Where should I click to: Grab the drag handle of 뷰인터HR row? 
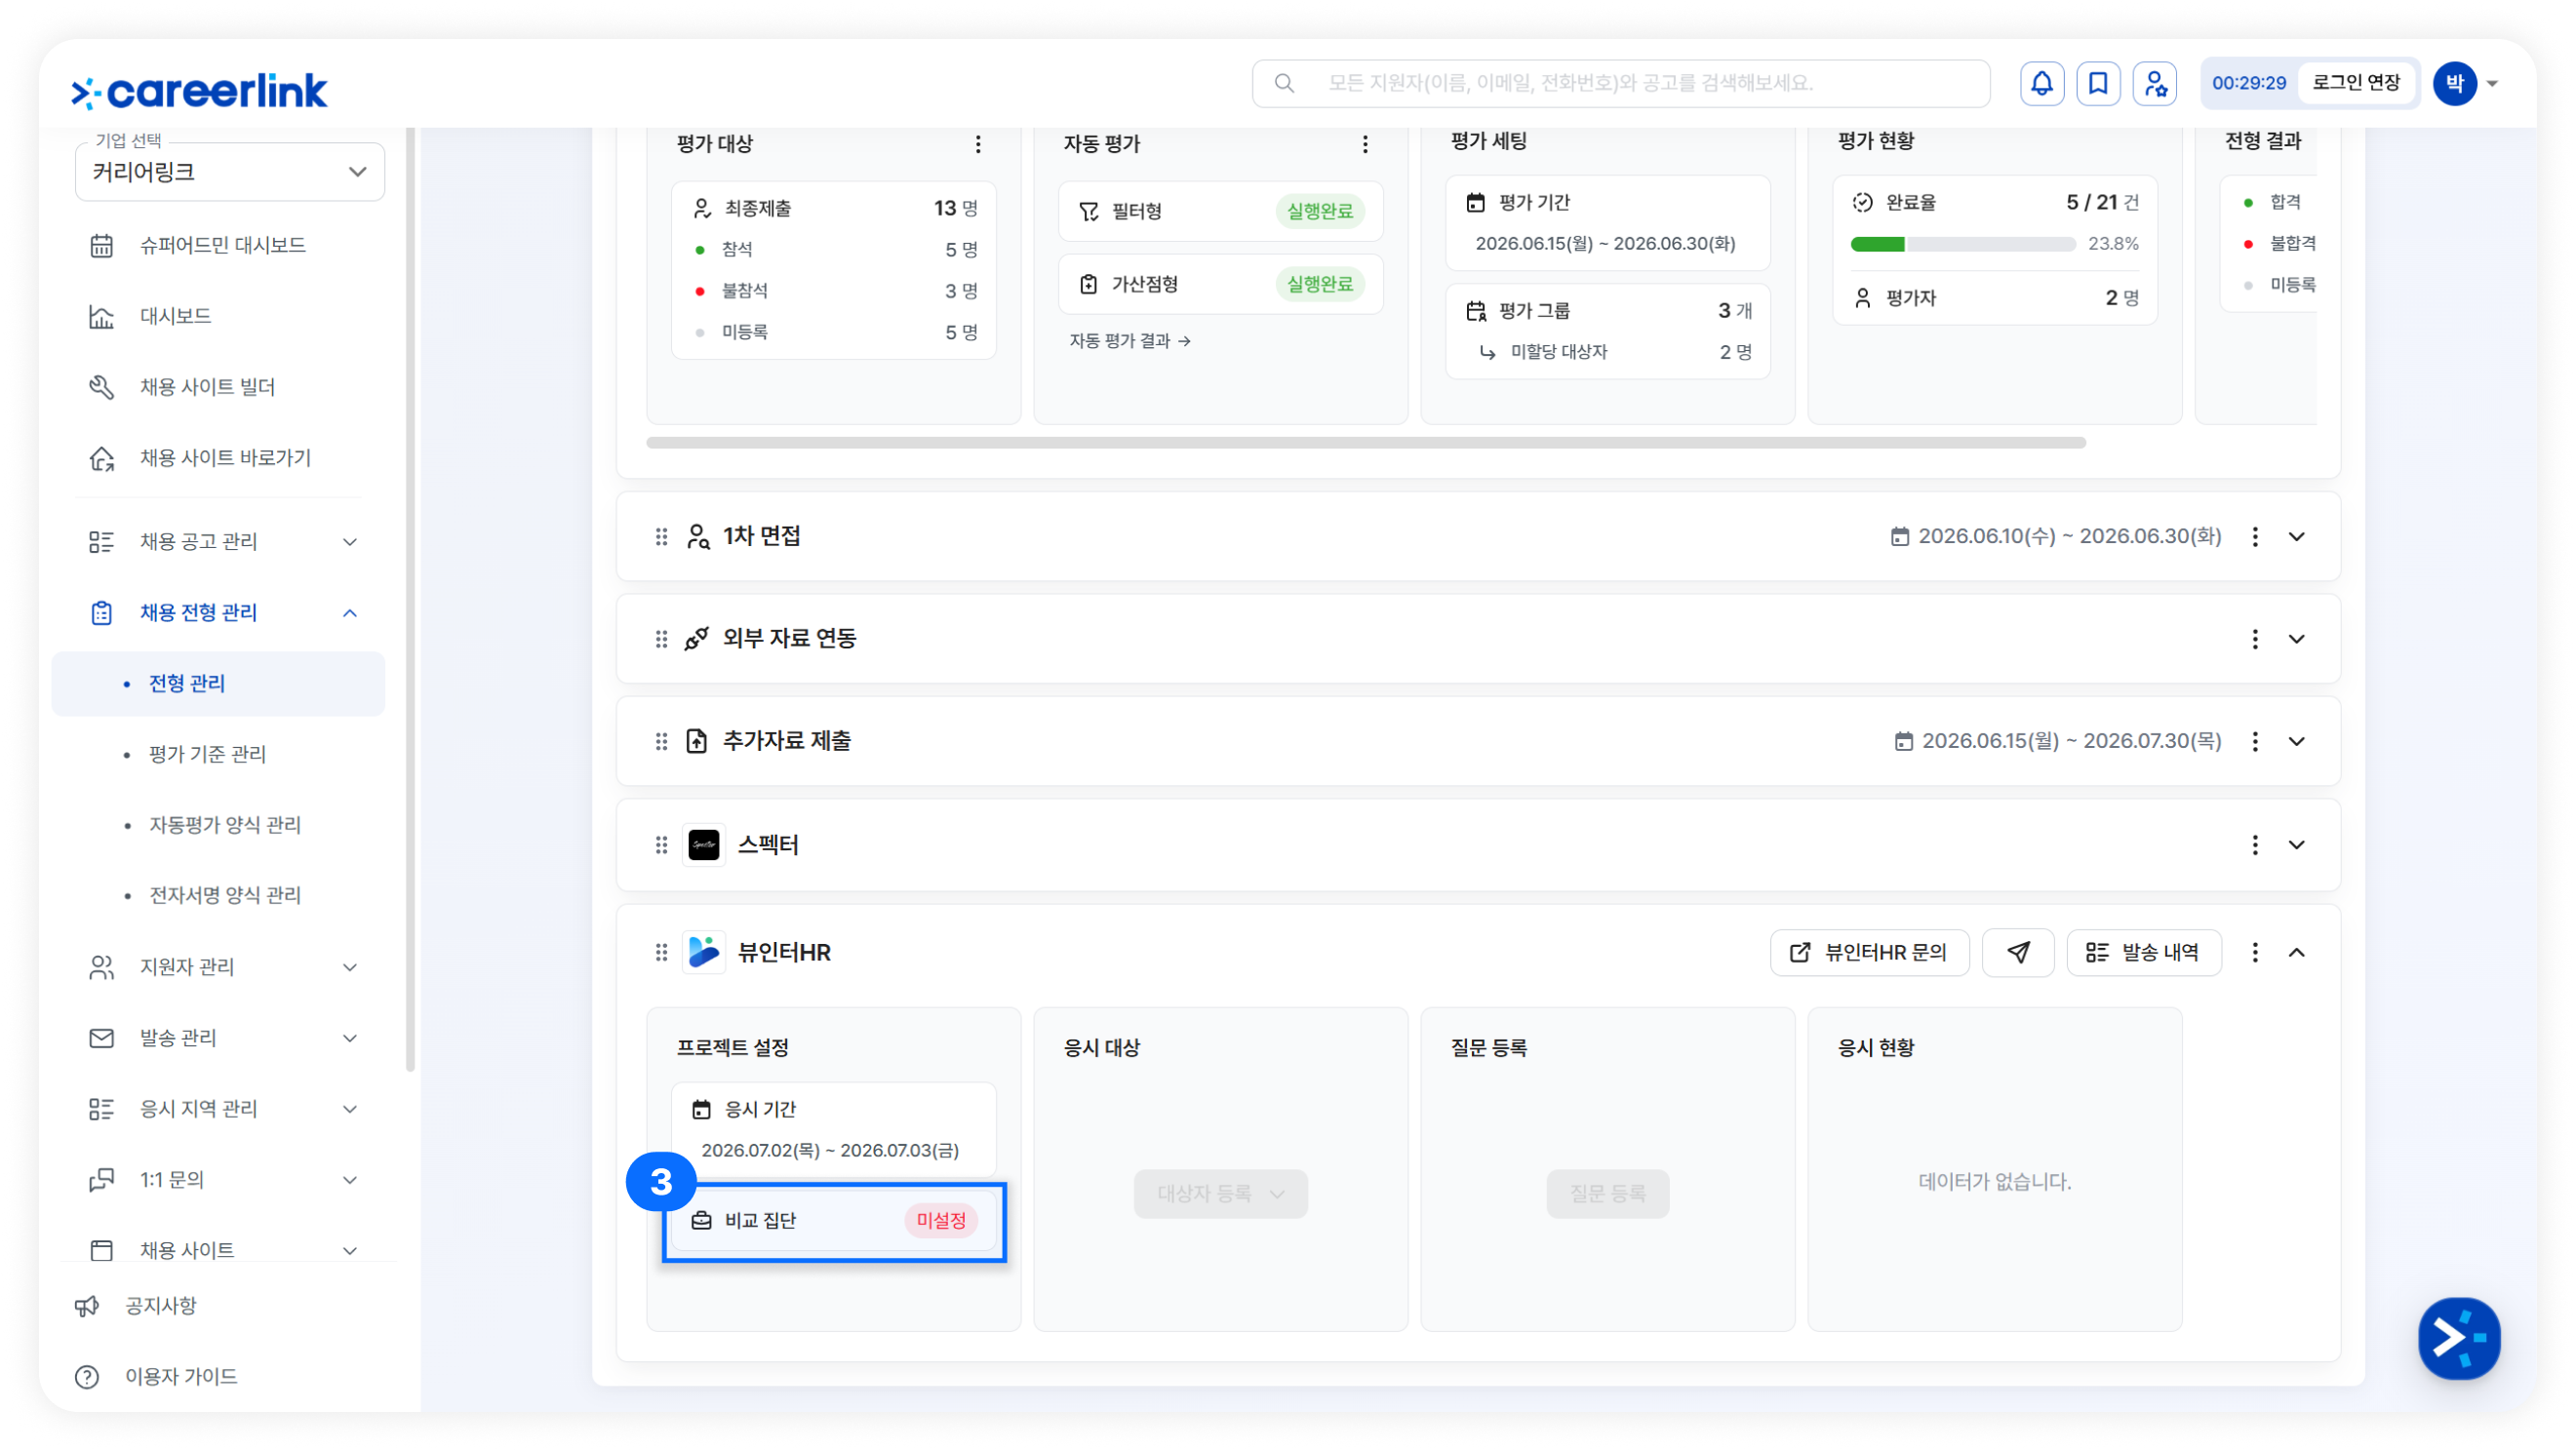pos(661,952)
